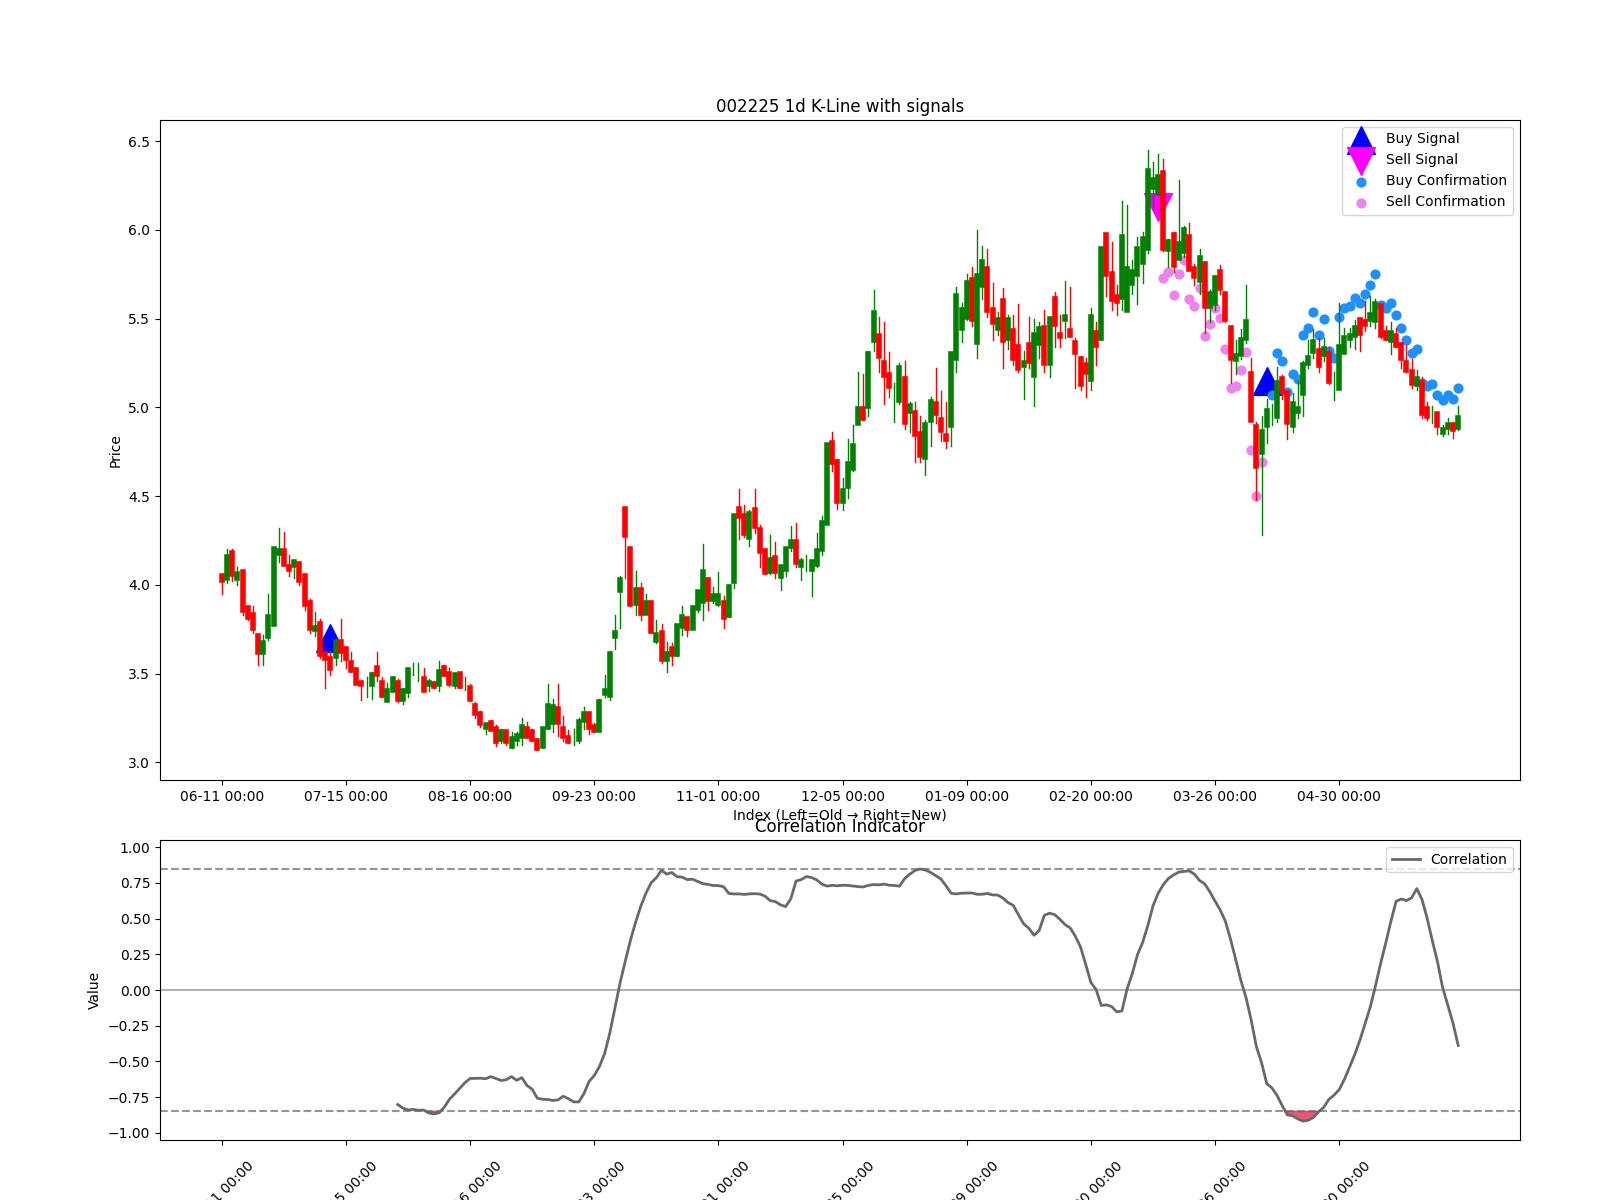This screenshot has height=1200, width=1600.
Task: Click the 5.0 price tick label
Action: [138, 408]
